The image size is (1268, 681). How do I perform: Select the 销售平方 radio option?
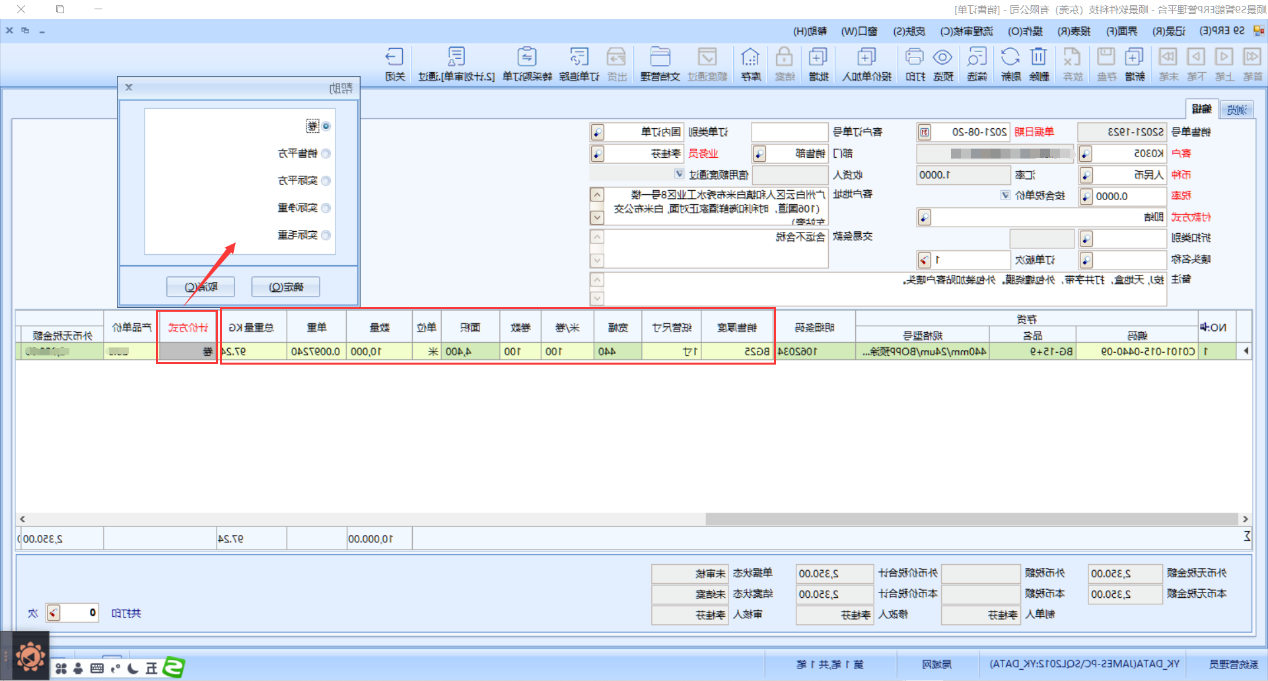pos(325,154)
